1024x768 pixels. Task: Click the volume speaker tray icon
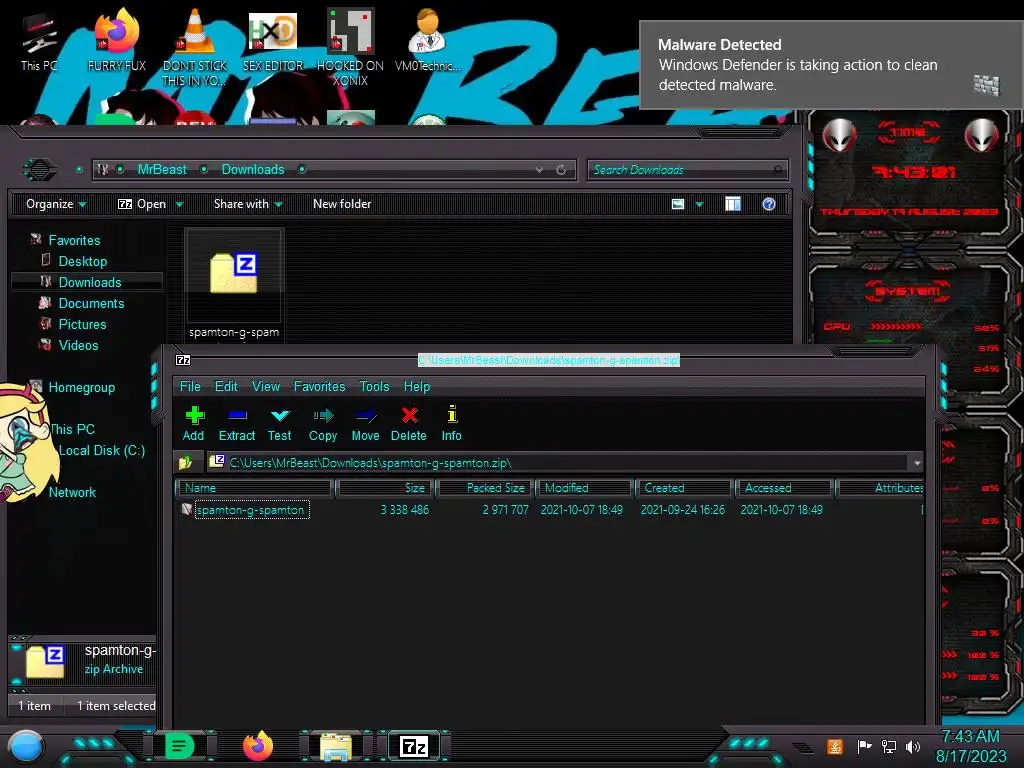coord(913,746)
